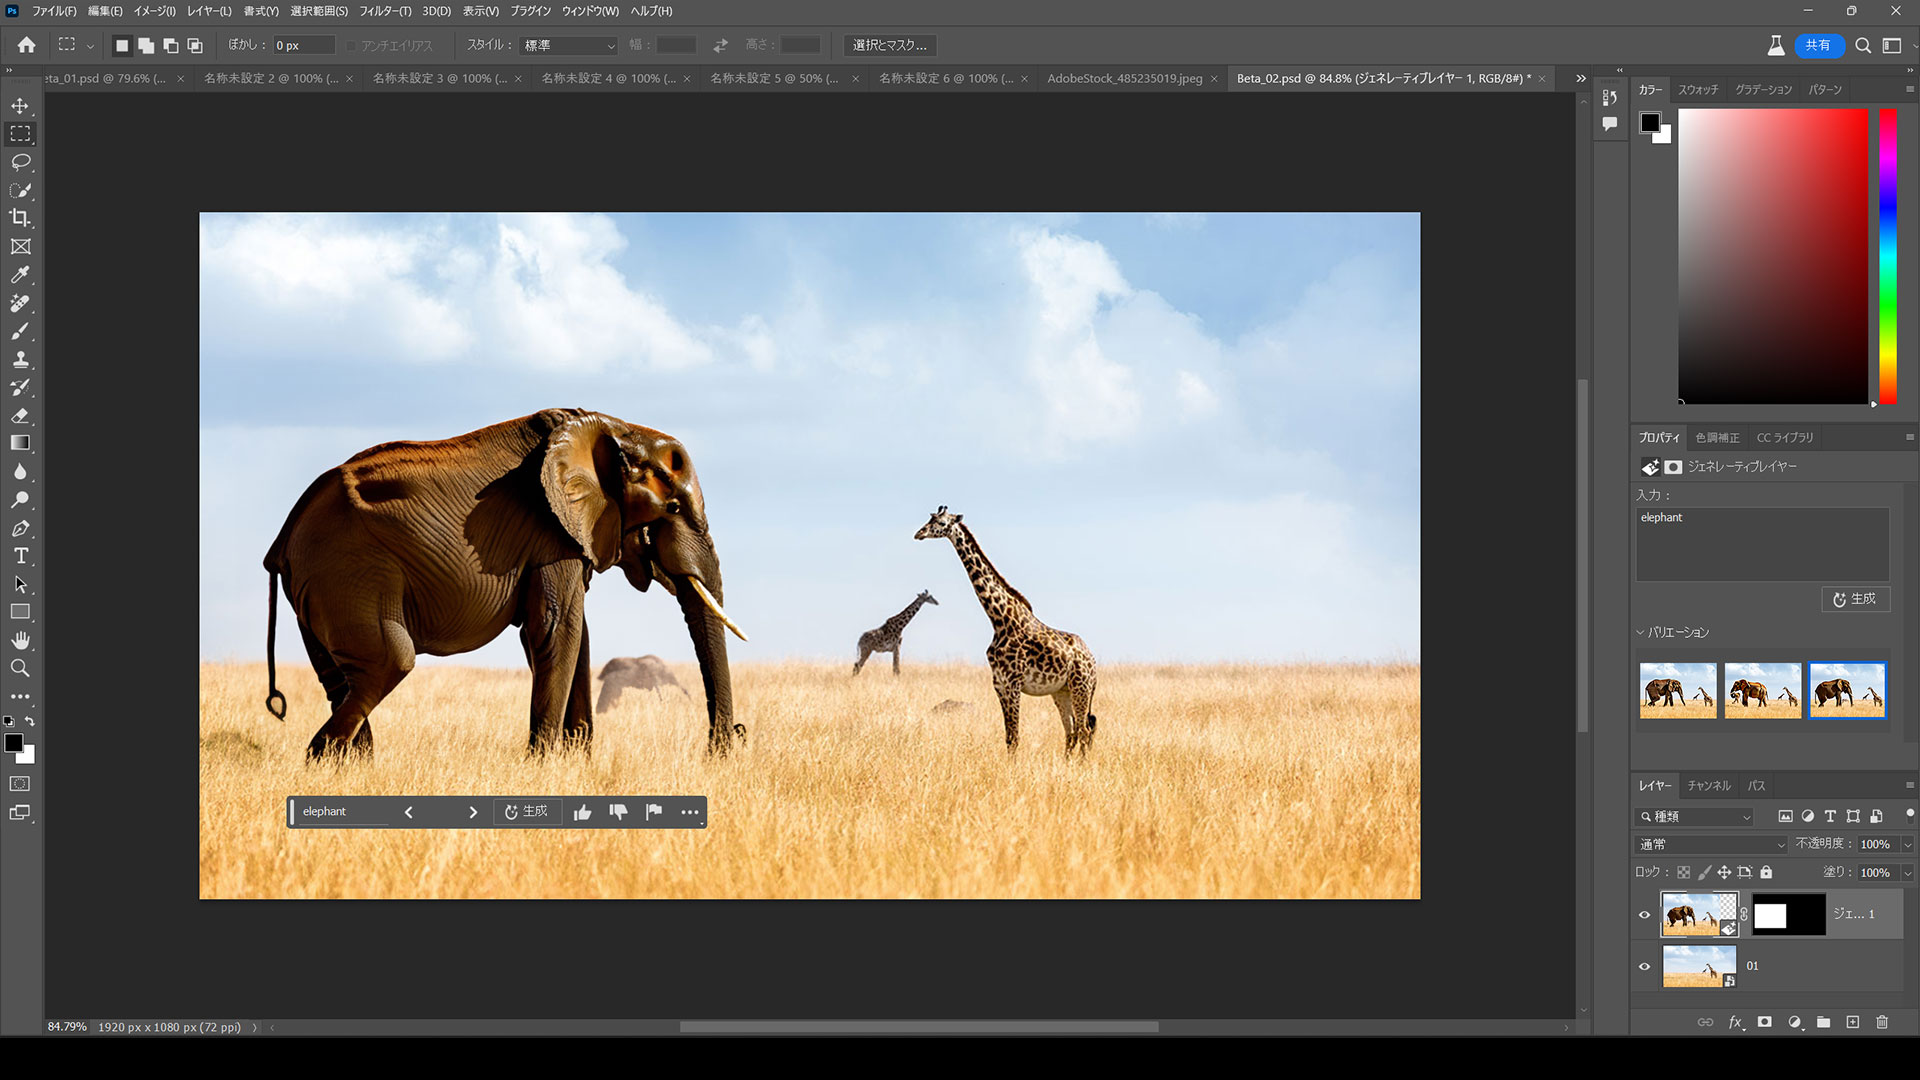The width and height of the screenshot is (1920, 1080).
Task: Select the Crop tool
Action: point(20,218)
